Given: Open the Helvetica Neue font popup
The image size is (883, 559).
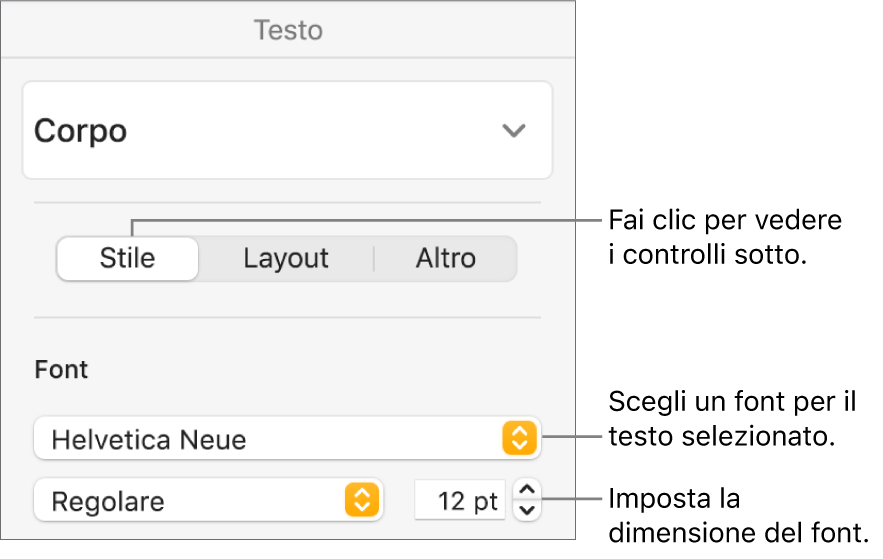Looking at the screenshot, I should [x=287, y=439].
